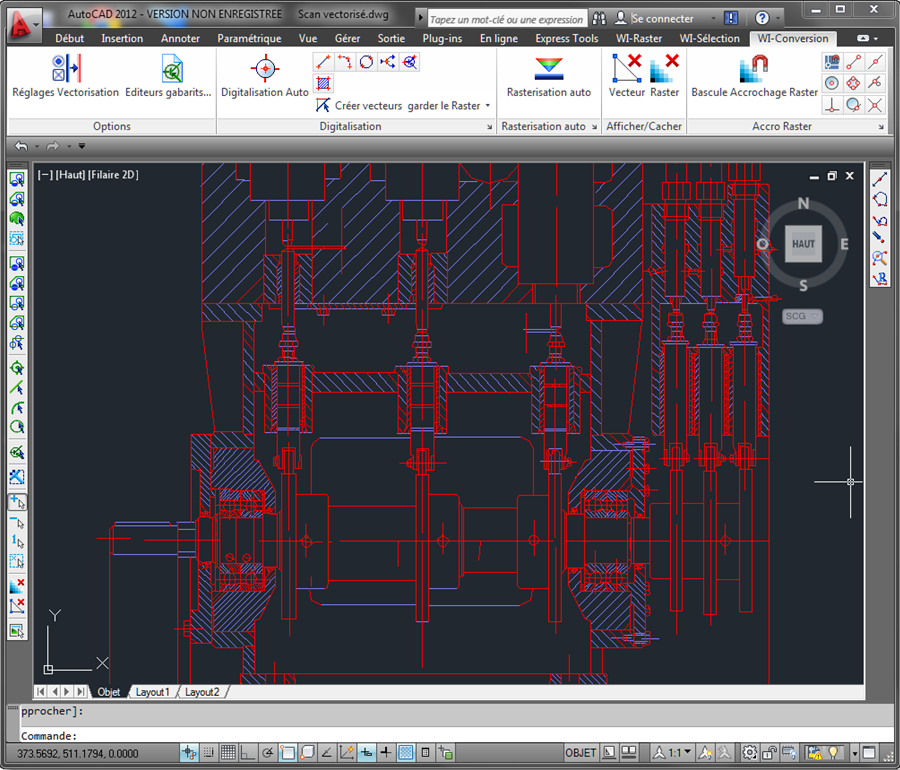Expand the Digitalisation panel launcher arrow
Screen dimensions: 900x770
[490, 127]
